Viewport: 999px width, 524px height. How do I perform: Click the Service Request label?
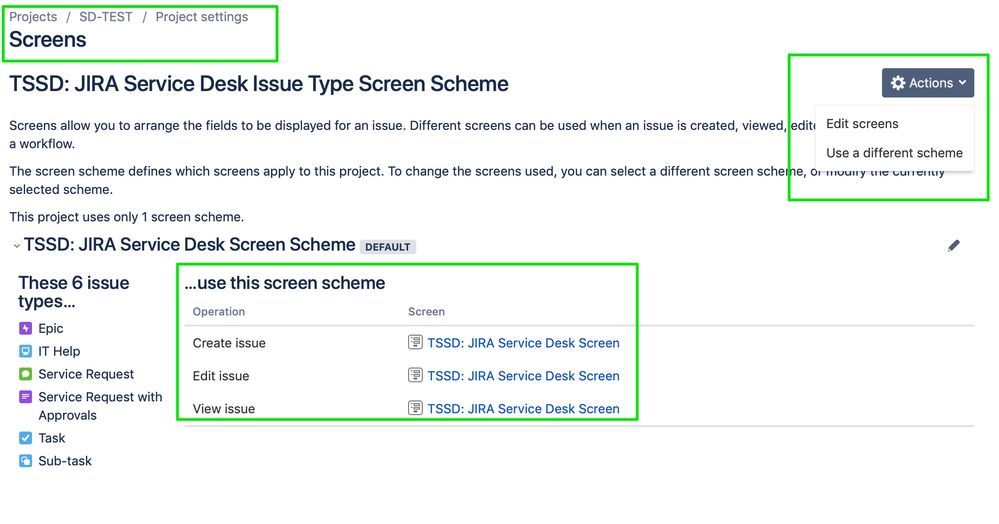click(86, 374)
